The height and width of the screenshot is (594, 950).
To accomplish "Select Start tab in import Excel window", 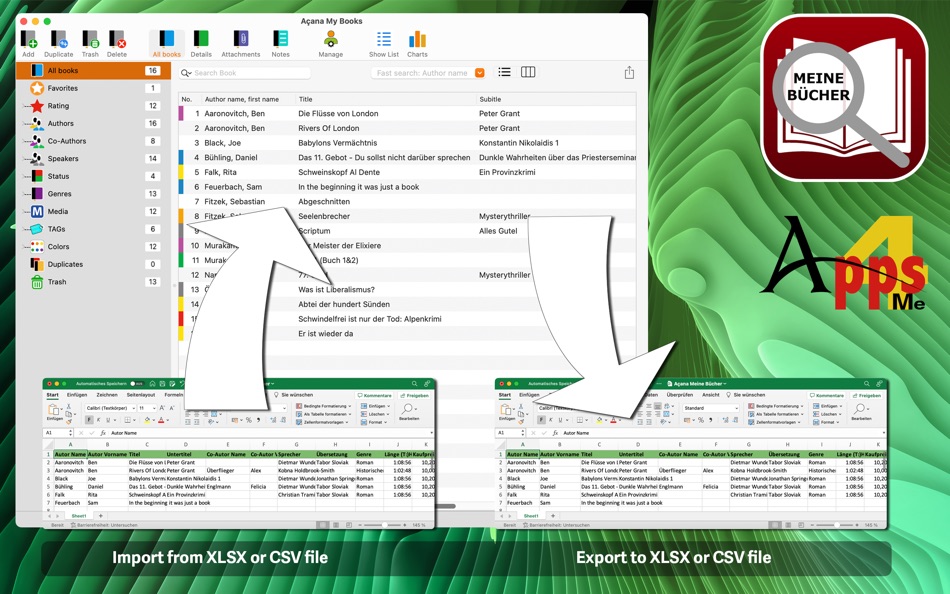I will pos(53,395).
